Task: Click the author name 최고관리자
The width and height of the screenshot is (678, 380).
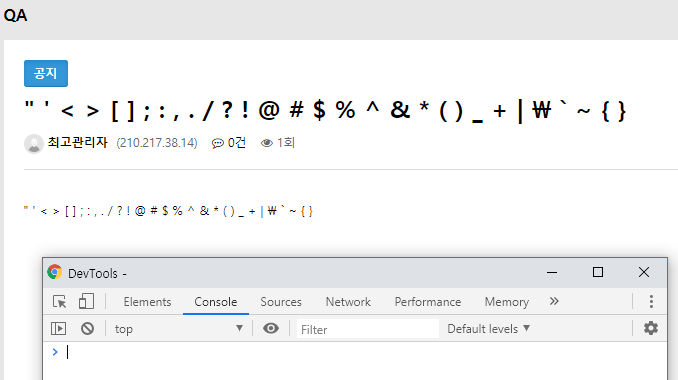Action: (x=77, y=143)
